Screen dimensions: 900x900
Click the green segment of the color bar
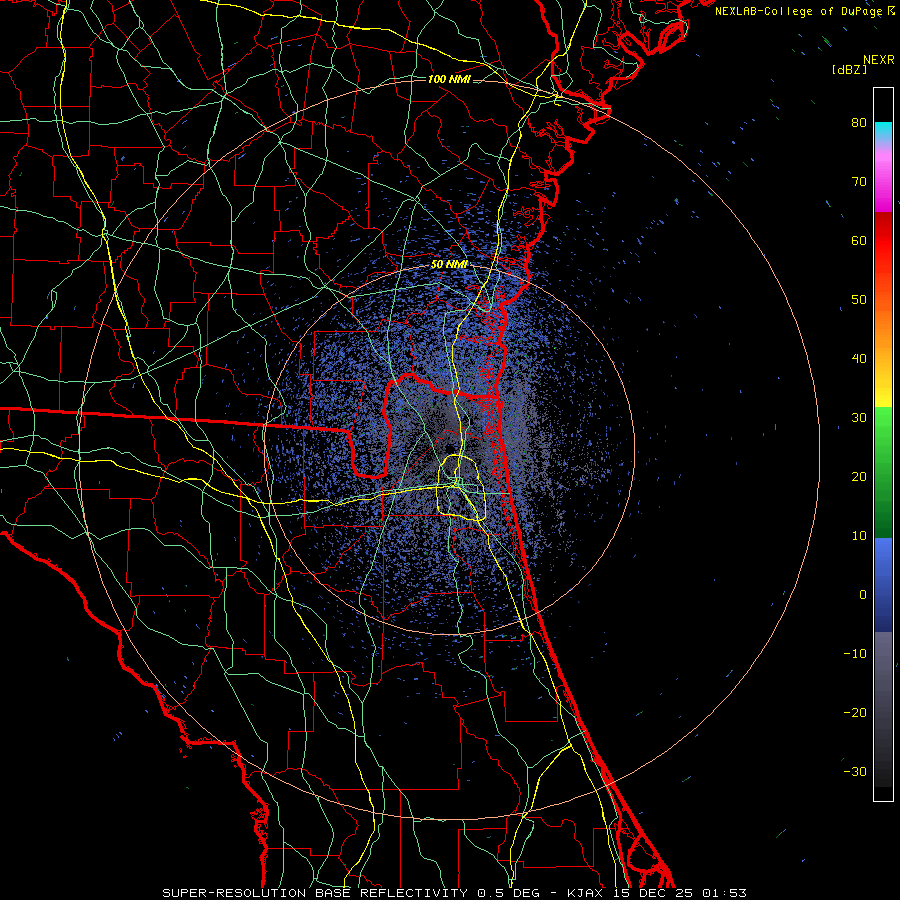(x=883, y=472)
